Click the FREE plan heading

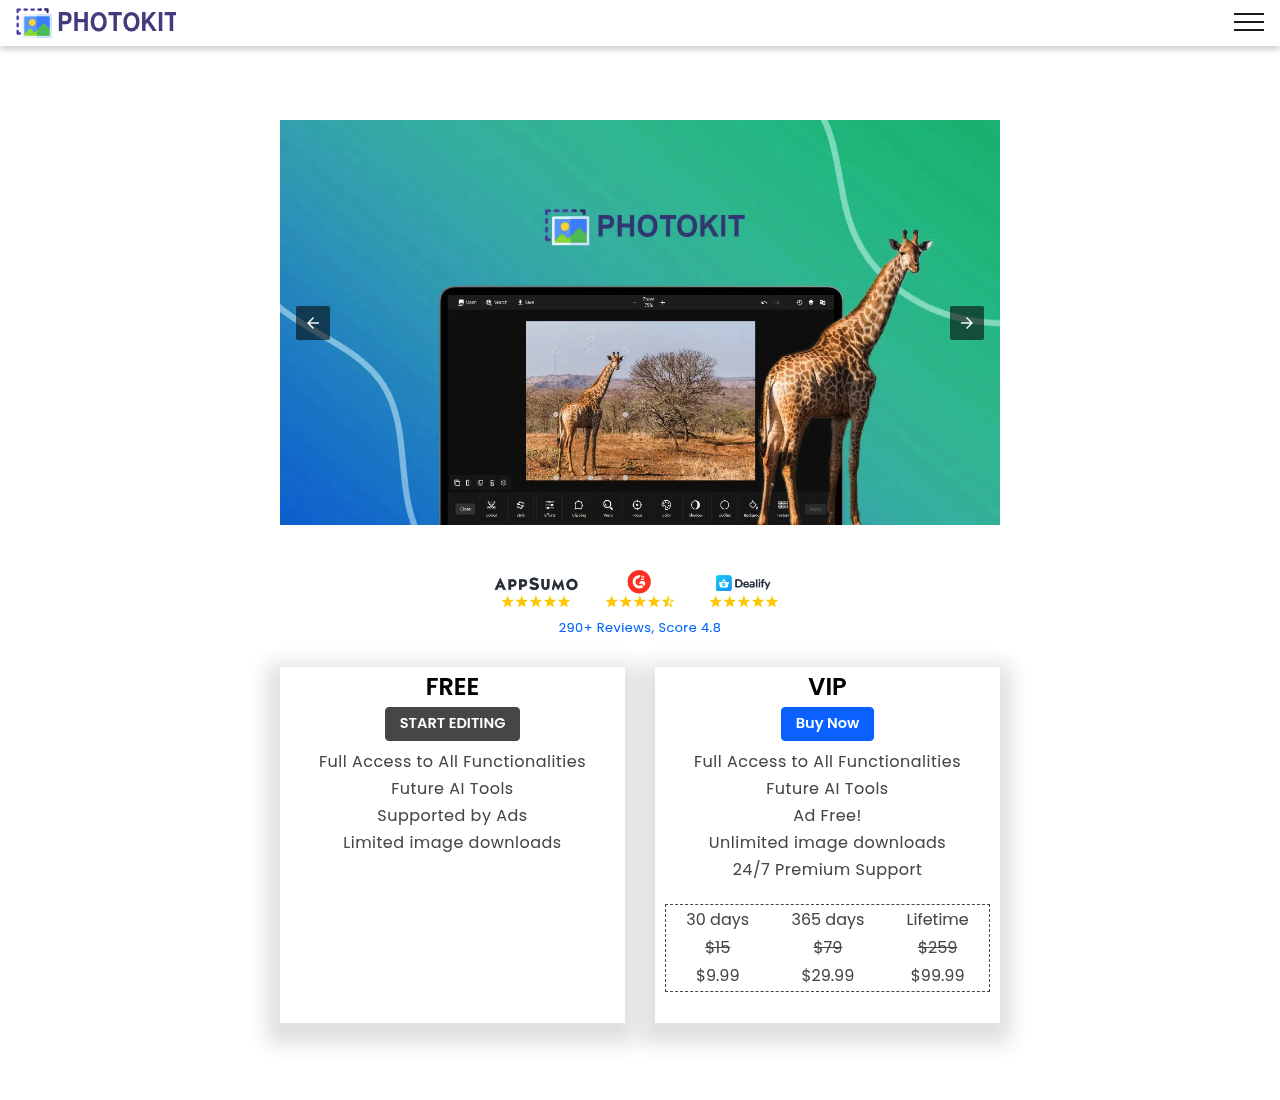pos(452,687)
